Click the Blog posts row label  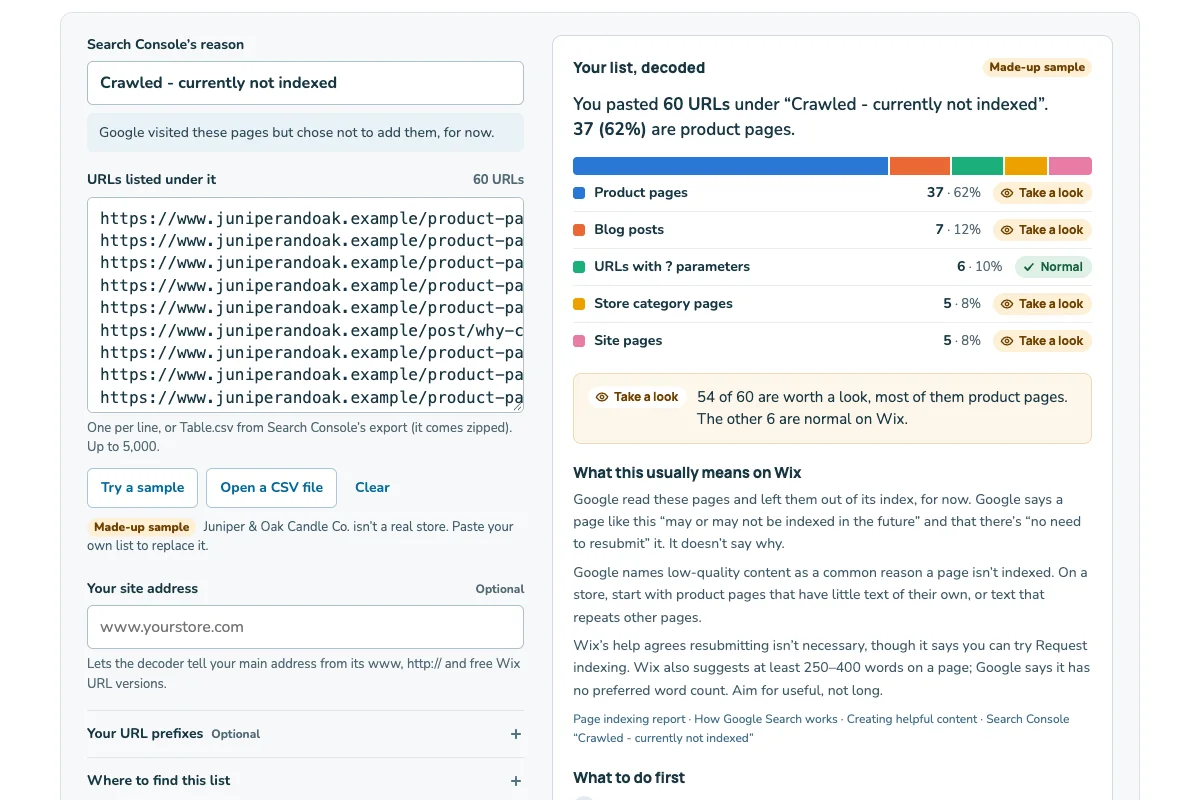629,230
